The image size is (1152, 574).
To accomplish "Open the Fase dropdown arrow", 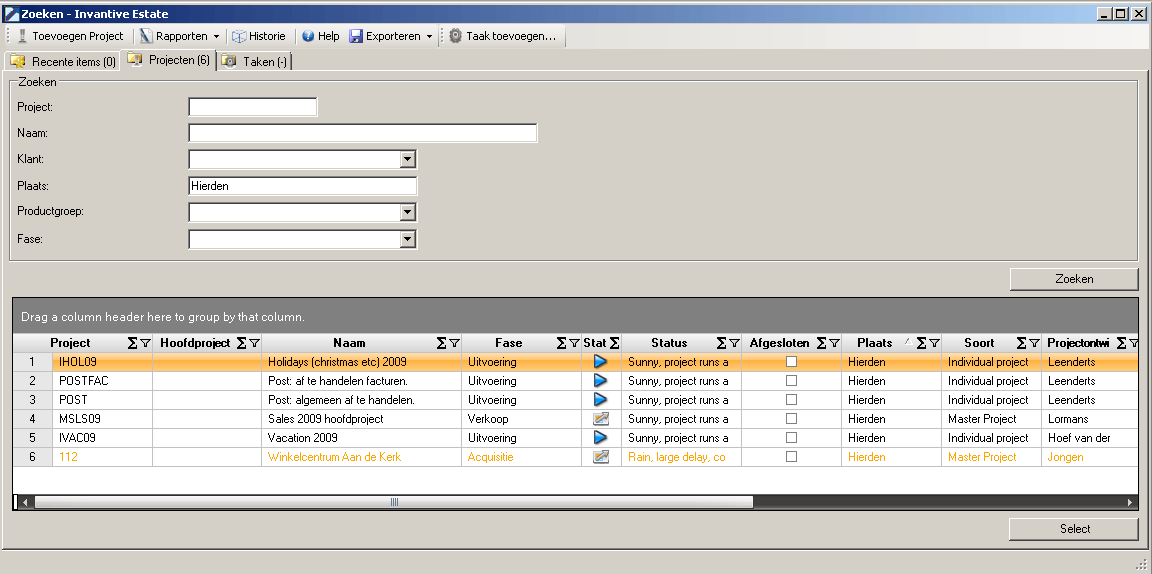I will [408, 239].
